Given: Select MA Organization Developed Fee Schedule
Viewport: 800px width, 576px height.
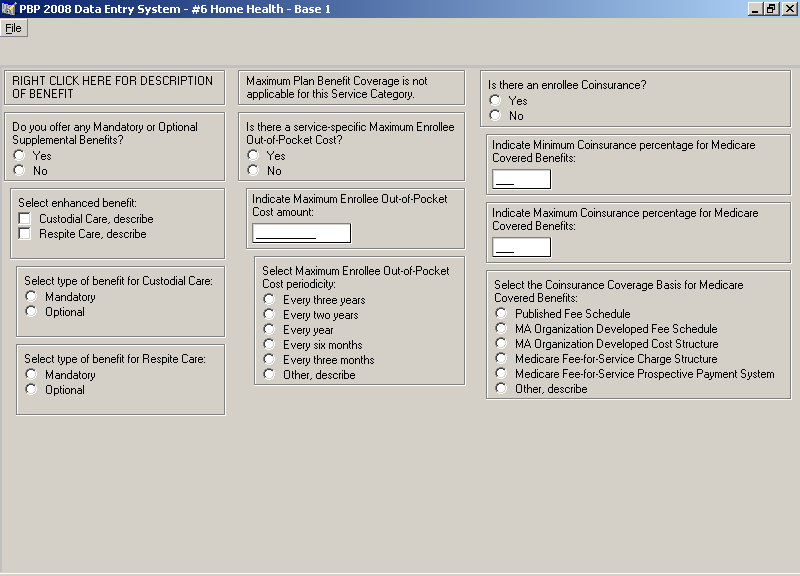Looking at the screenshot, I should (x=502, y=329).
